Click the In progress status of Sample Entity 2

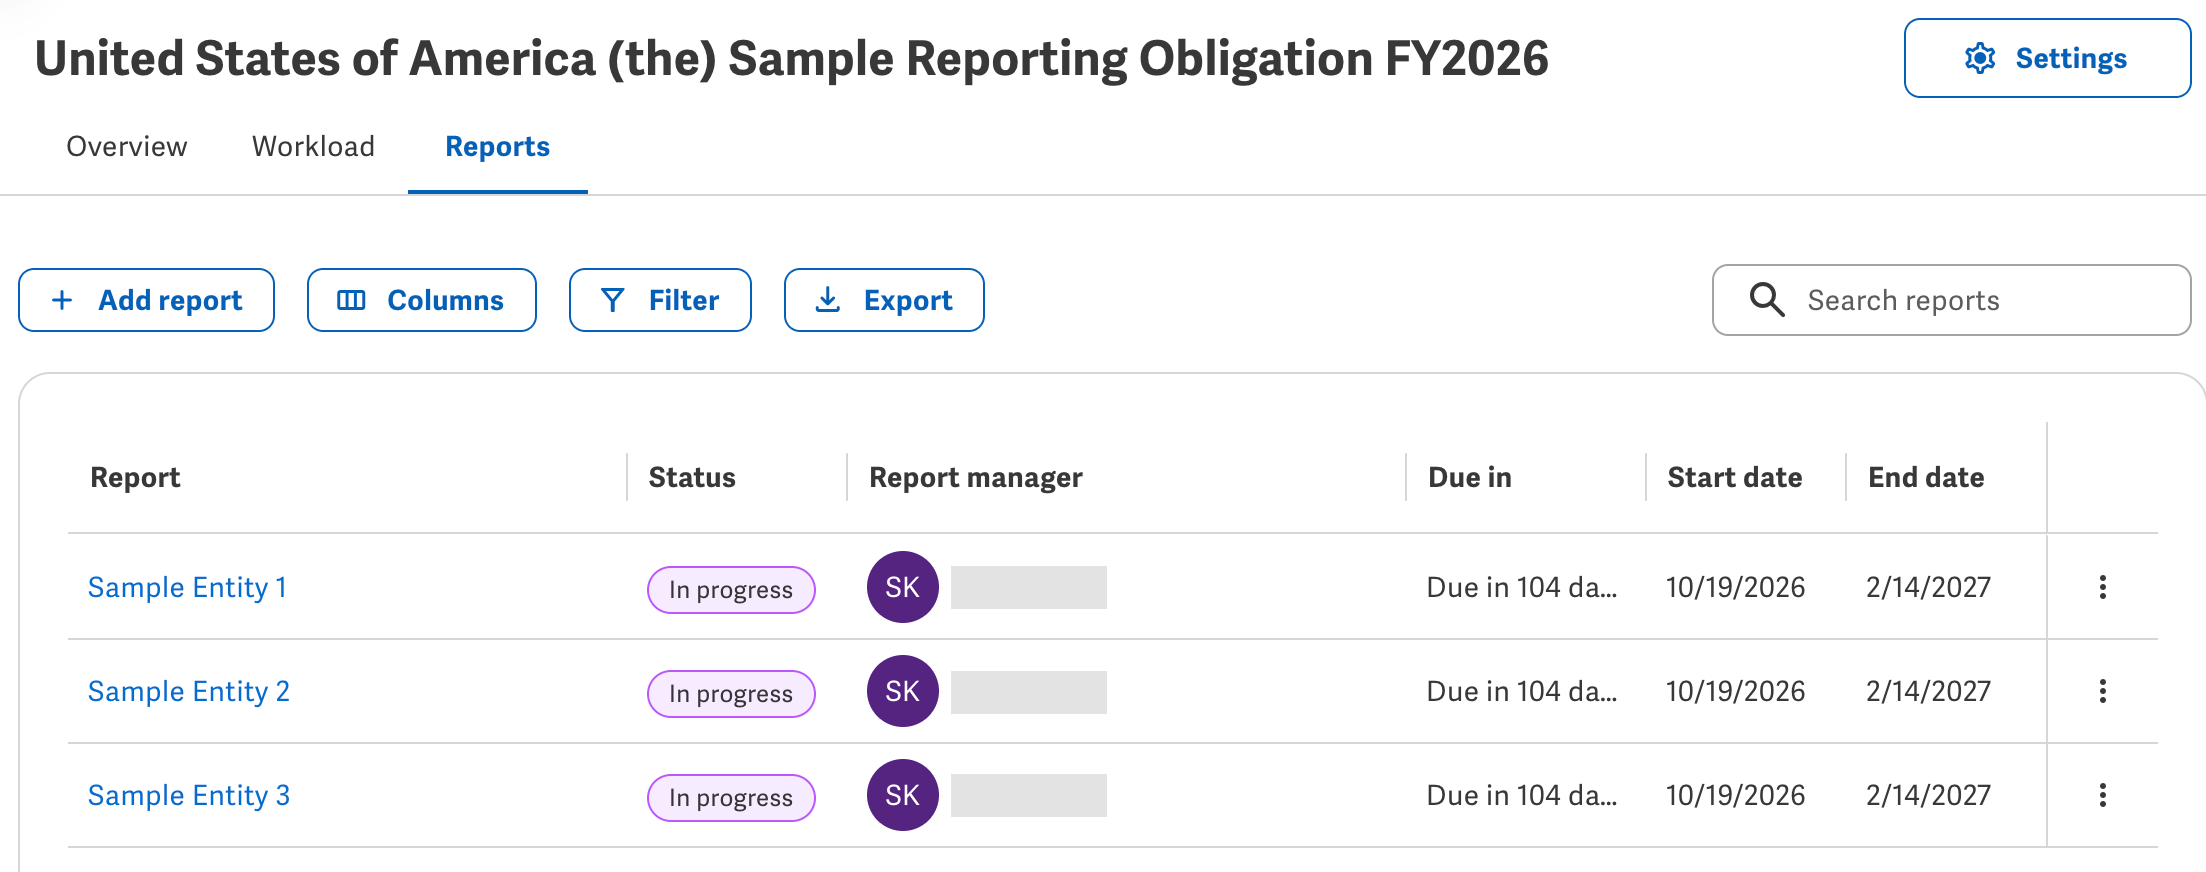(x=731, y=694)
